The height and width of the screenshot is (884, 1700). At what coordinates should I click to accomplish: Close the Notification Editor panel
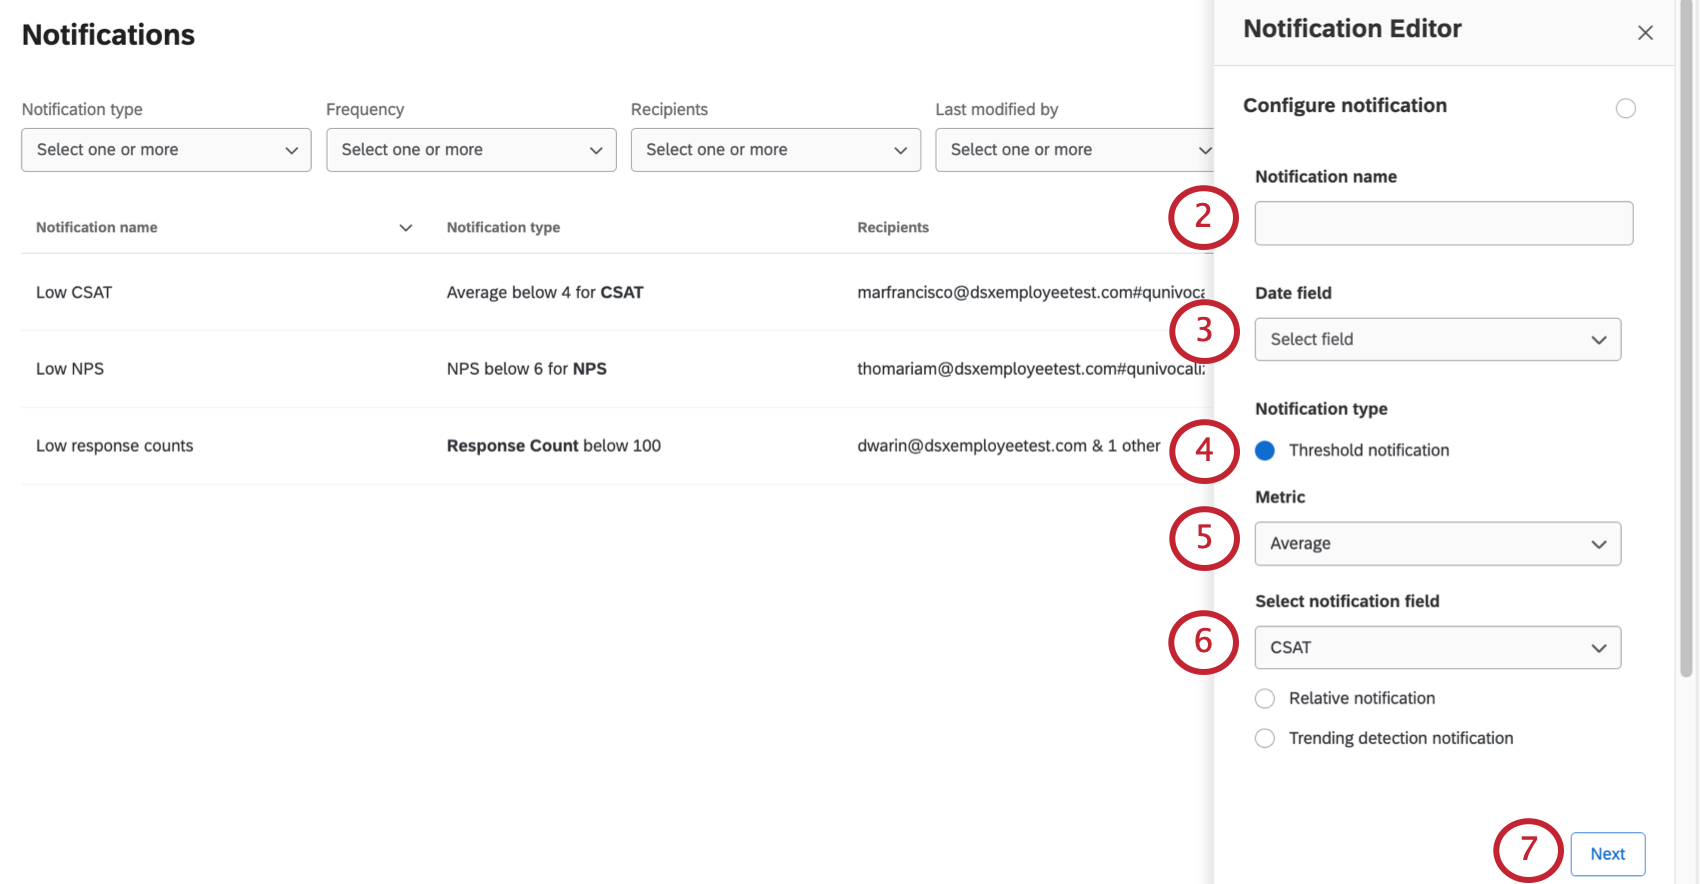pyautogui.click(x=1645, y=33)
